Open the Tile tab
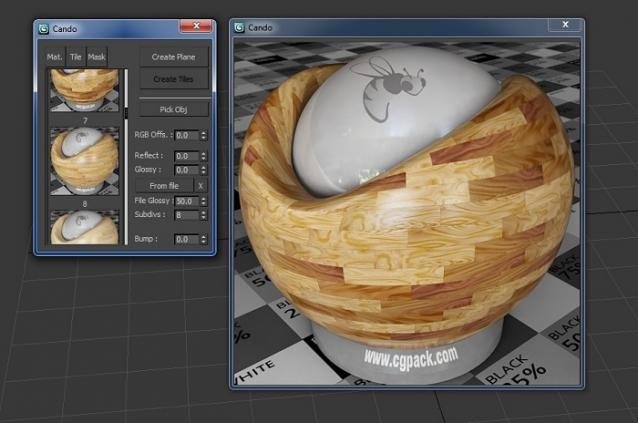Image resolution: width=638 pixels, height=423 pixels. [76, 57]
